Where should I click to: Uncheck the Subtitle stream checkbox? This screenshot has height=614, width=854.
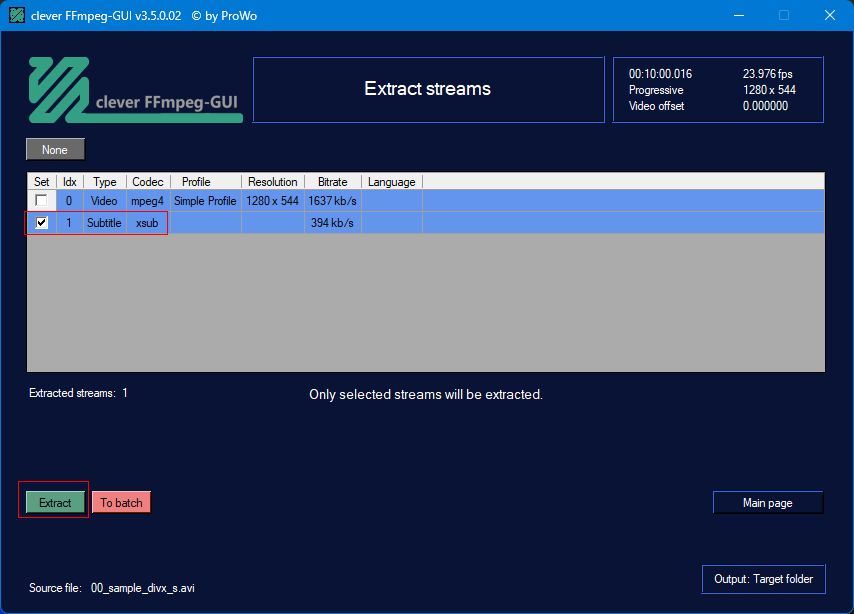[41, 222]
